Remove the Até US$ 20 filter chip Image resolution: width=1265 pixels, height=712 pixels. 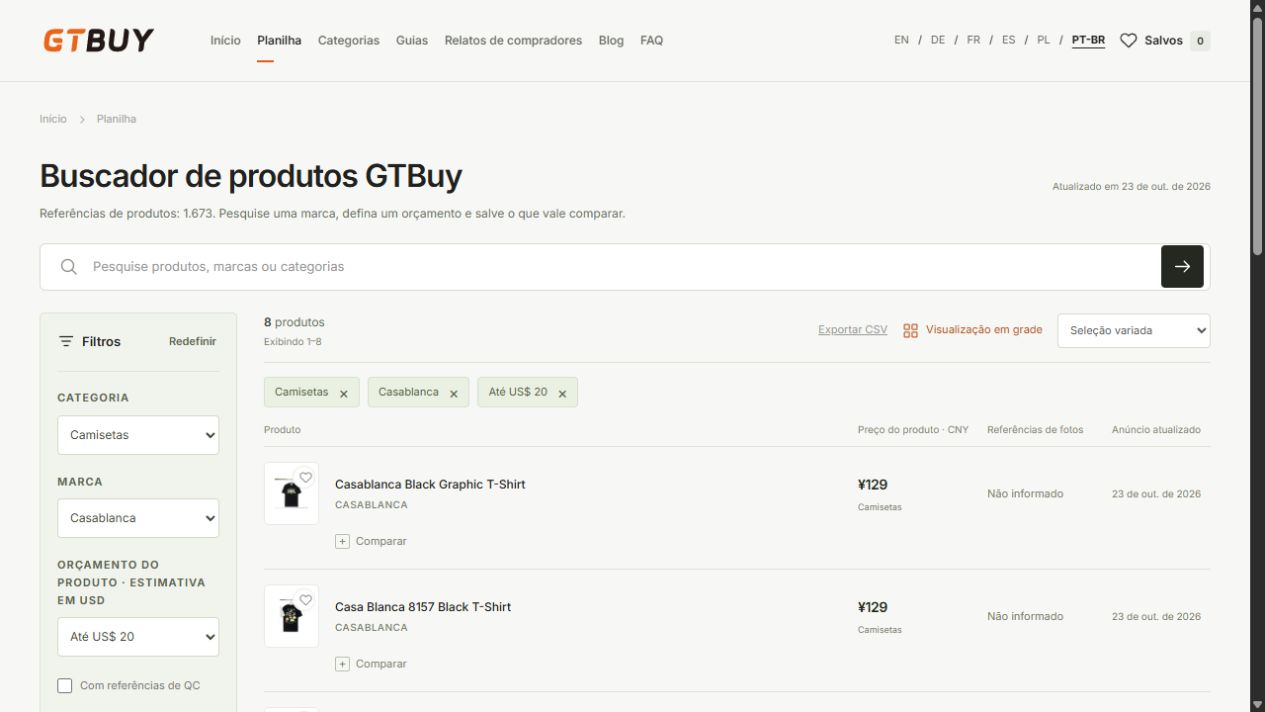(562, 393)
